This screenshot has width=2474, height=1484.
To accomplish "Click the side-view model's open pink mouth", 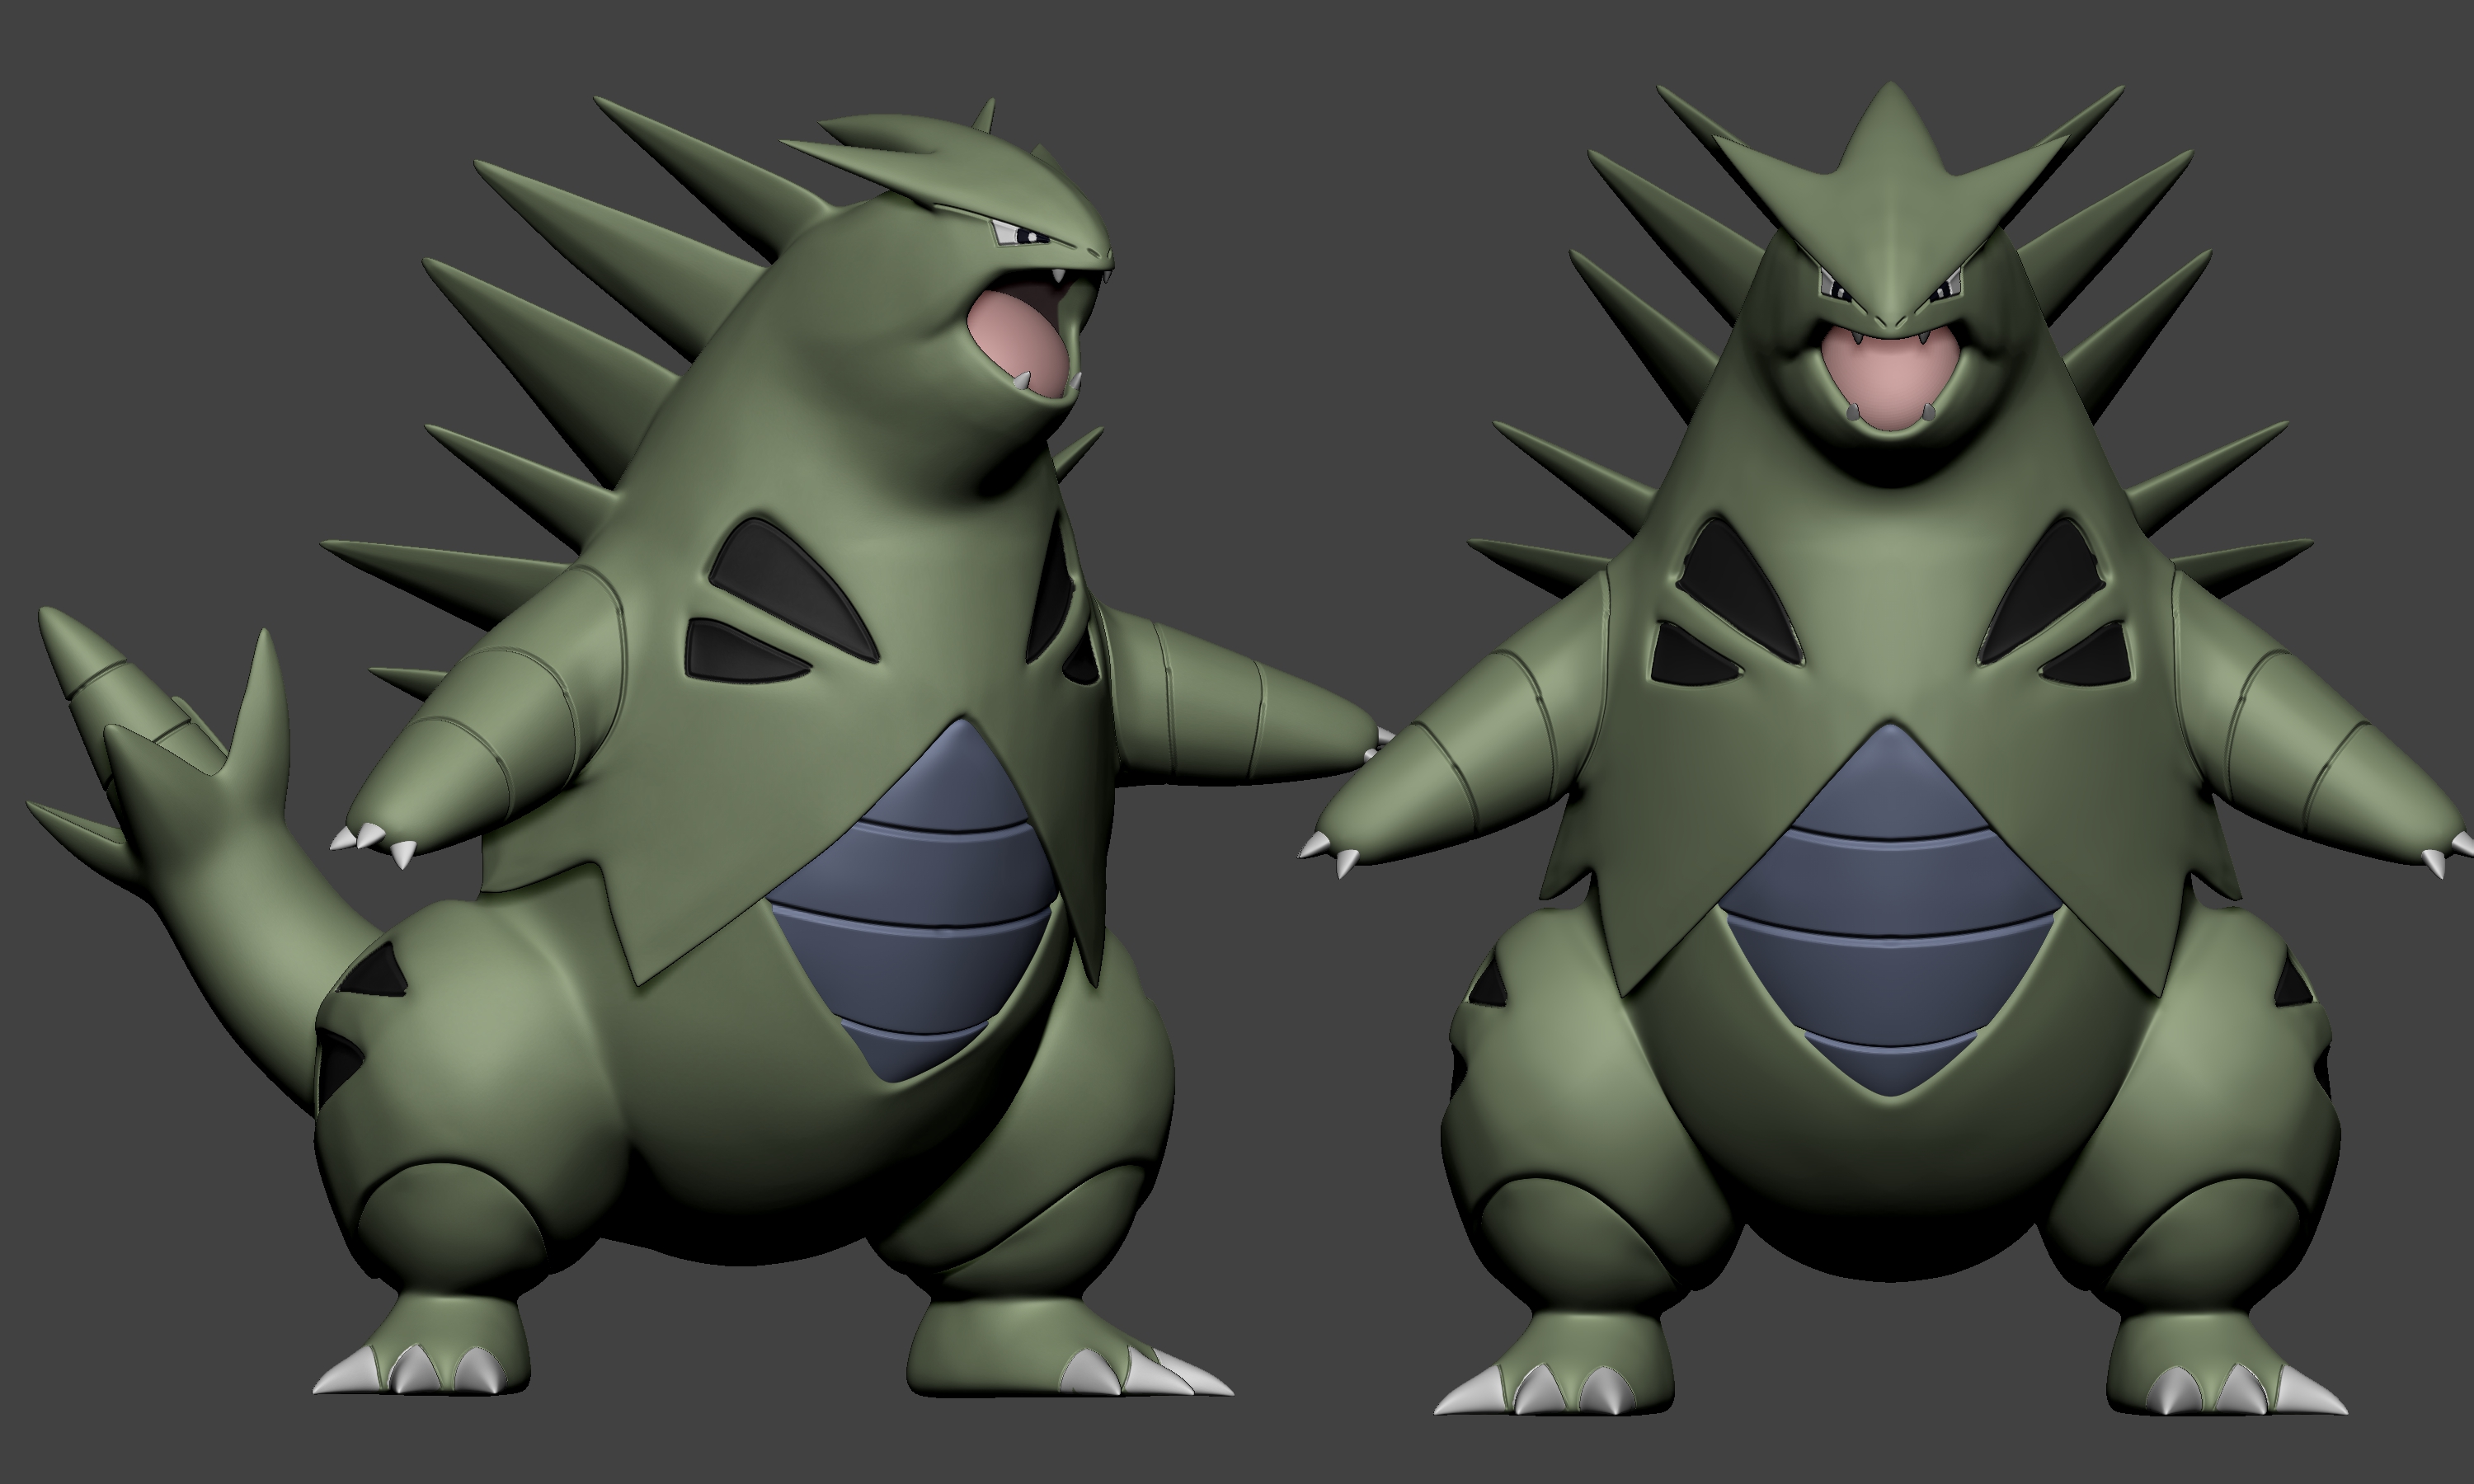I will [1015, 340].
